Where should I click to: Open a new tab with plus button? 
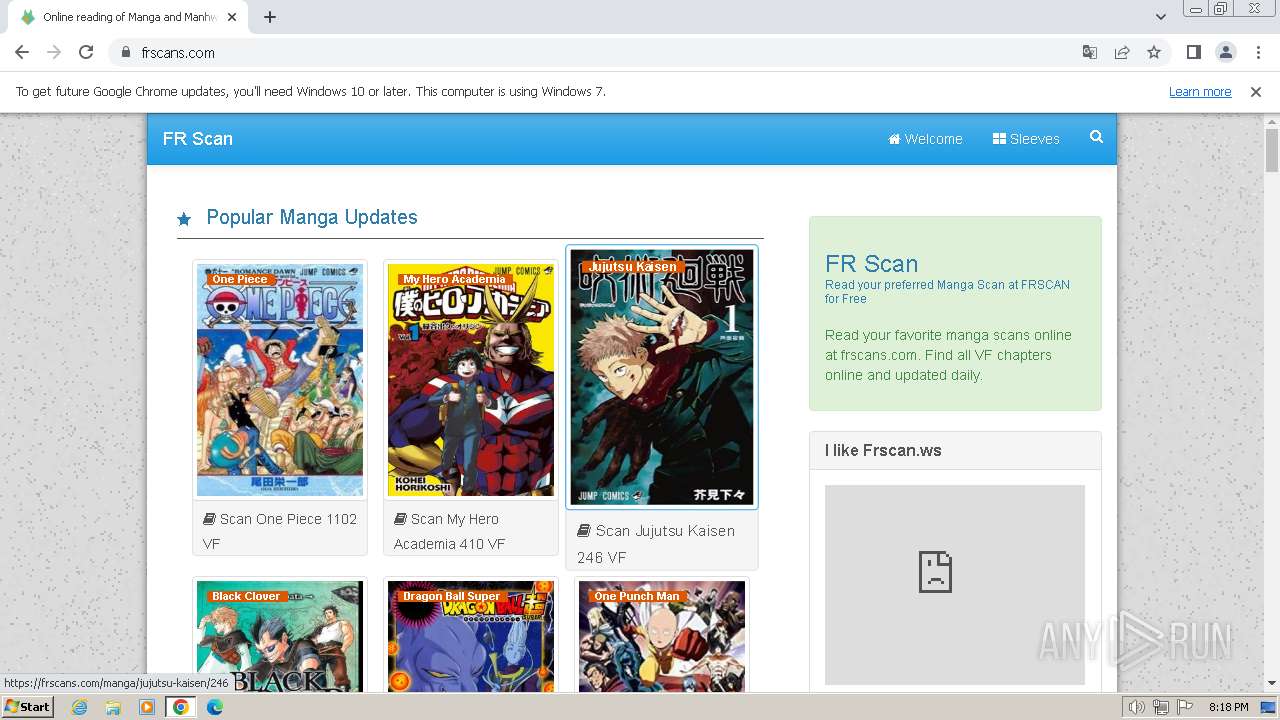[270, 17]
